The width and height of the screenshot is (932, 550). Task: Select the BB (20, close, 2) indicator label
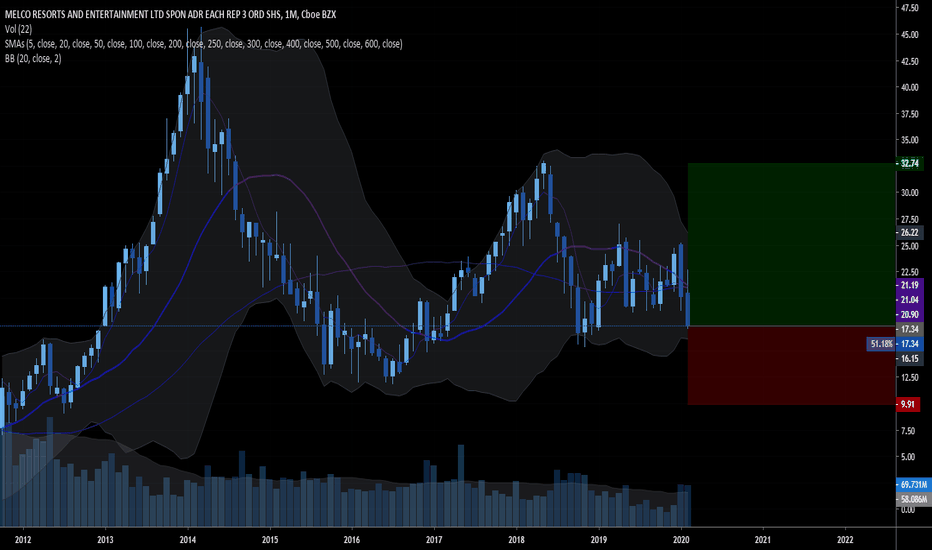pyautogui.click(x=33, y=58)
